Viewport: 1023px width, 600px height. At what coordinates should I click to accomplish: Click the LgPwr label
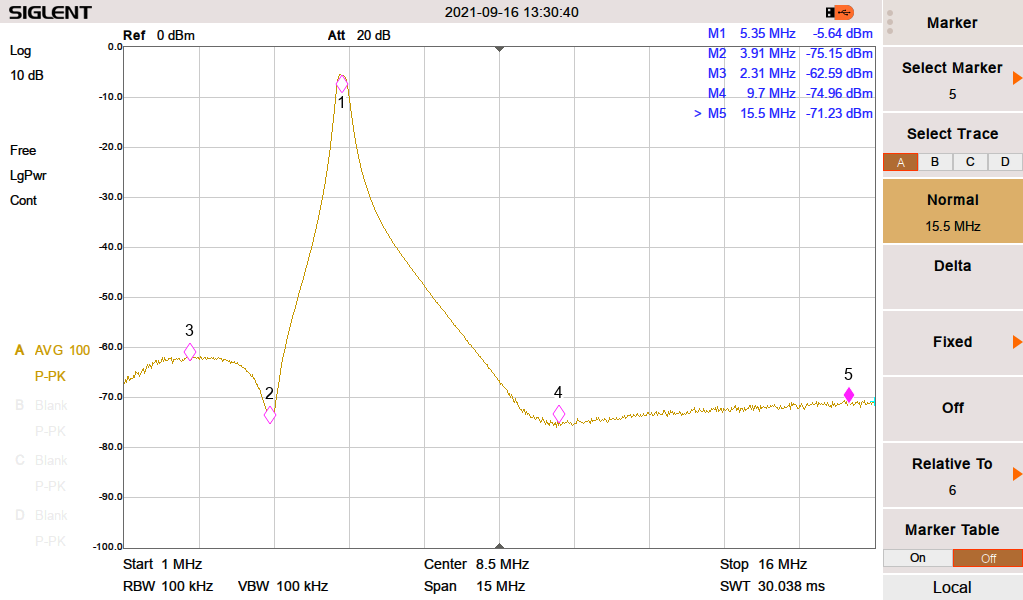pos(28,175)
